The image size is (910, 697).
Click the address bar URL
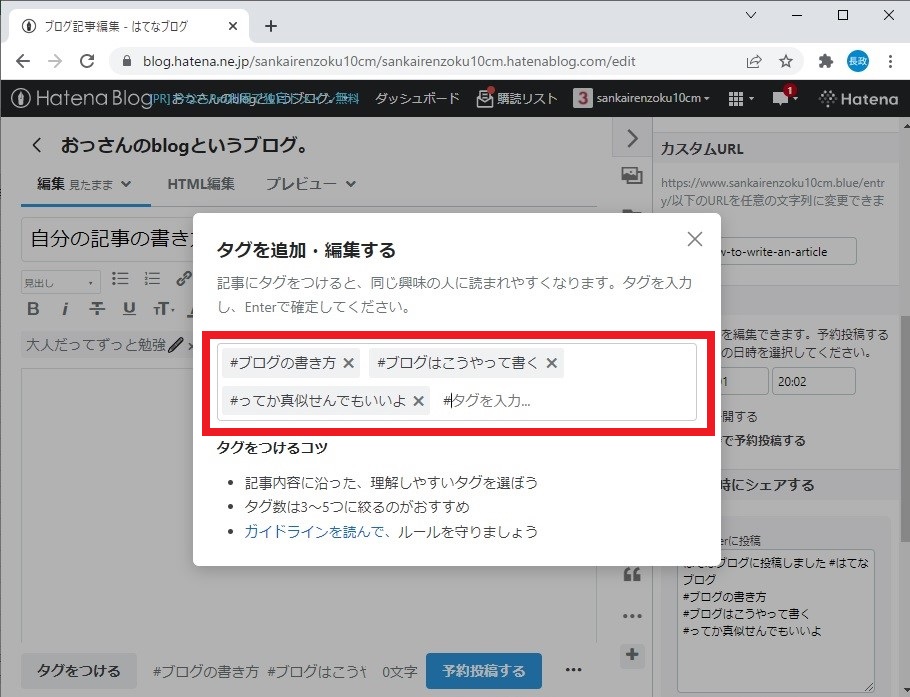click(x=389, y=61)
